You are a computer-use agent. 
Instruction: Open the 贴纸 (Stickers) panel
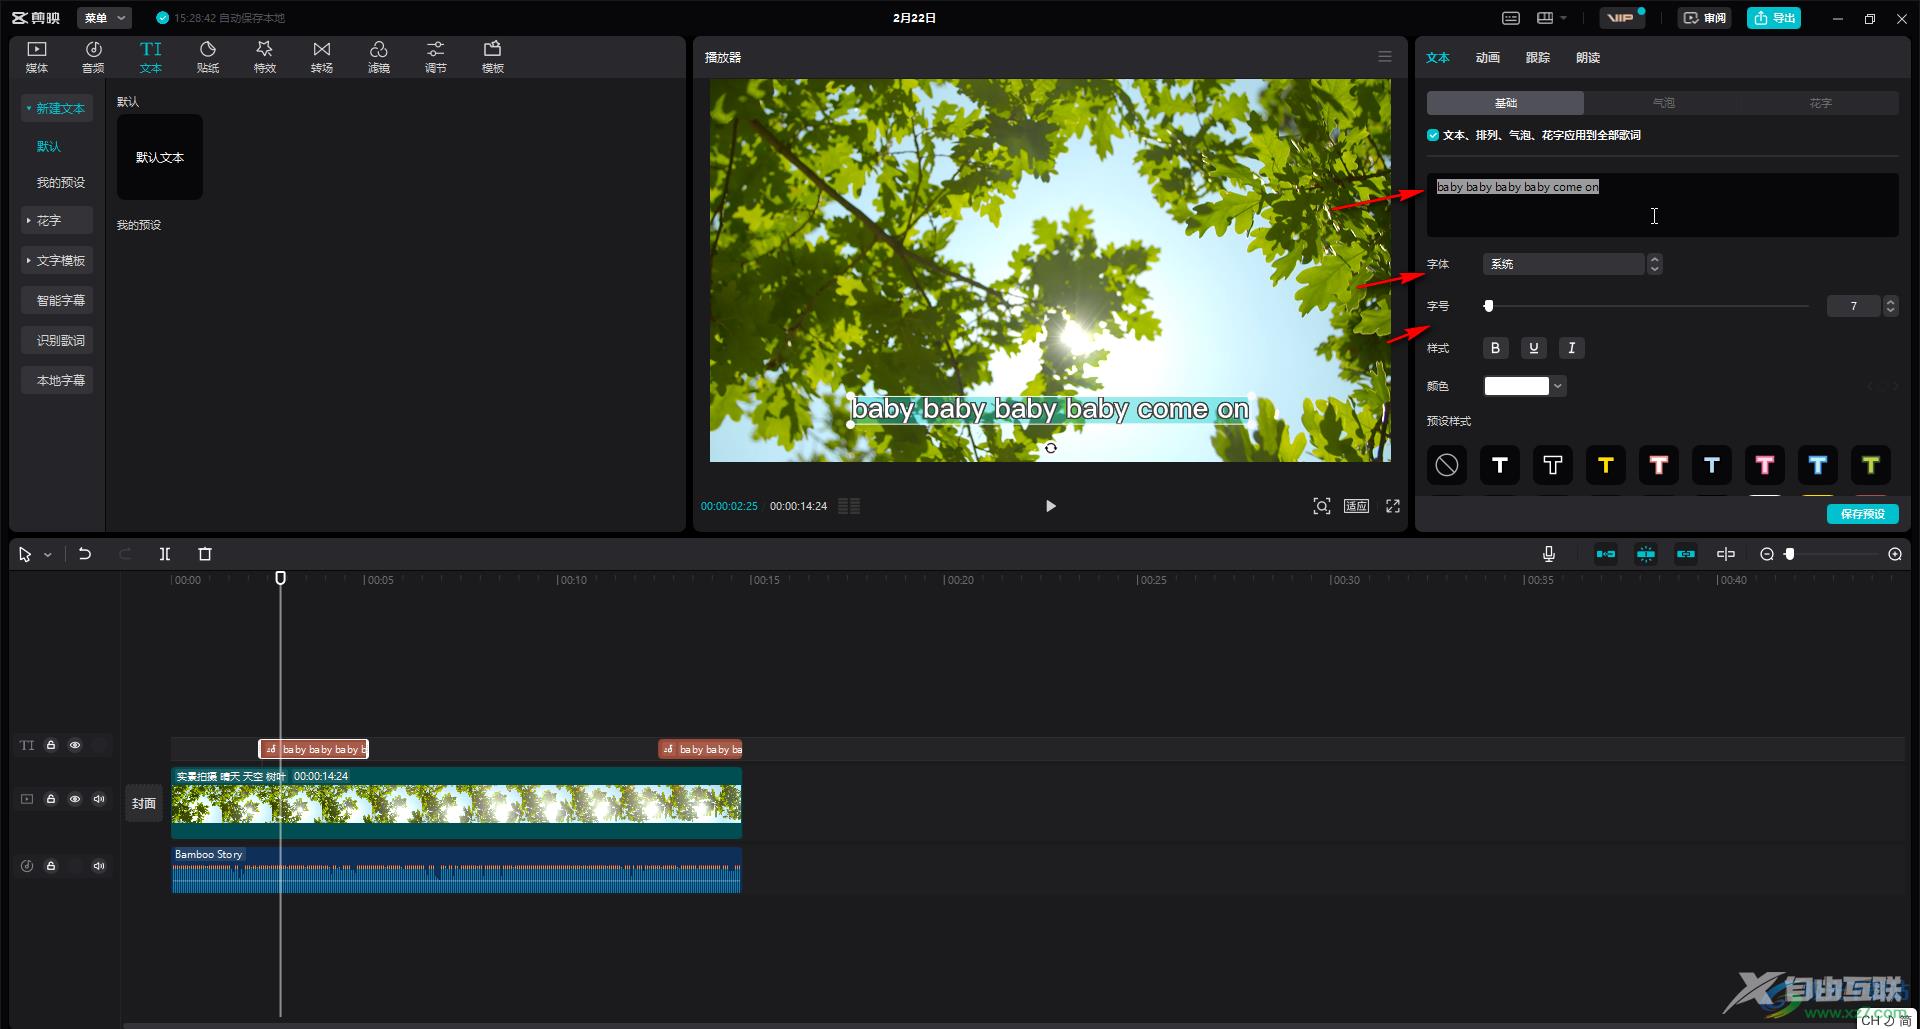208,57
